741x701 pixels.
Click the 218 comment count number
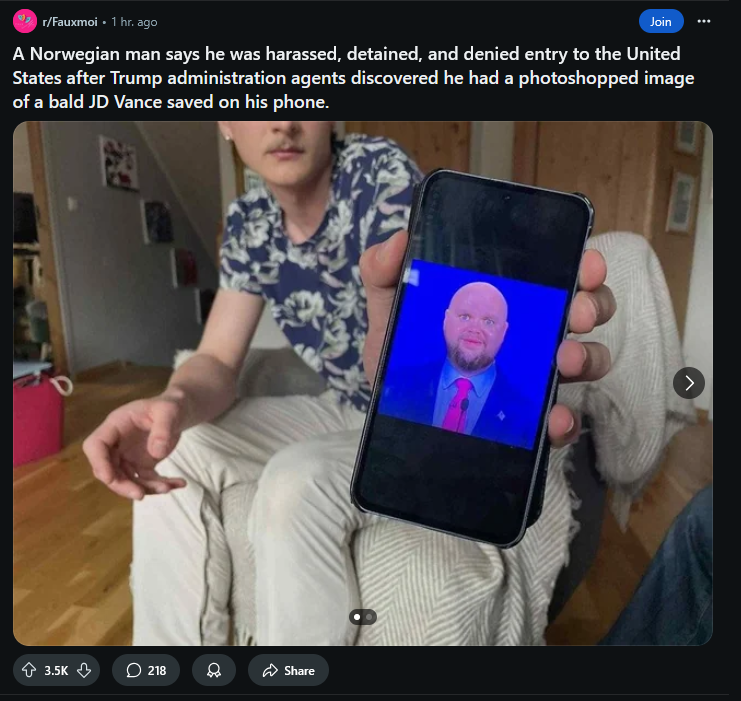156,671
